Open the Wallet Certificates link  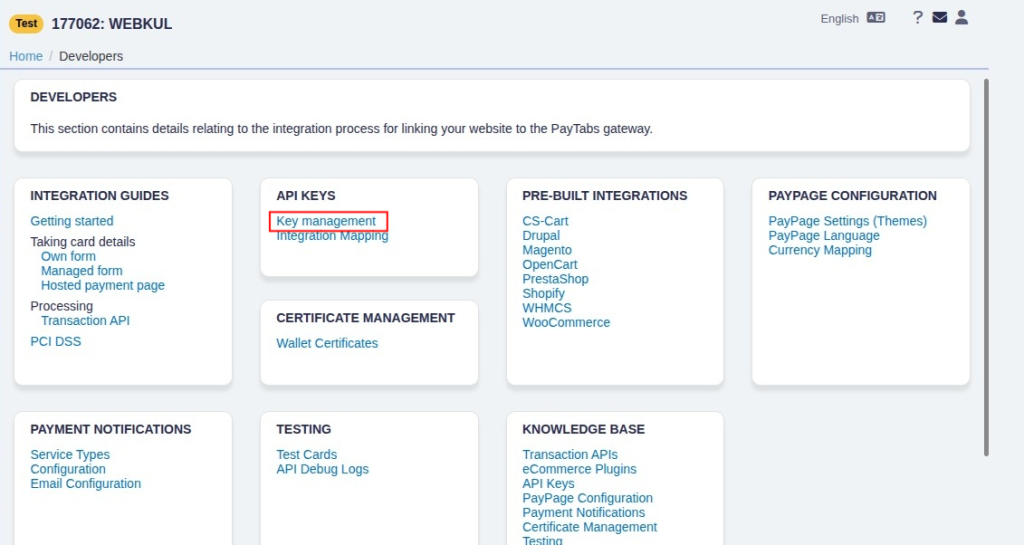tap(327, 343)
